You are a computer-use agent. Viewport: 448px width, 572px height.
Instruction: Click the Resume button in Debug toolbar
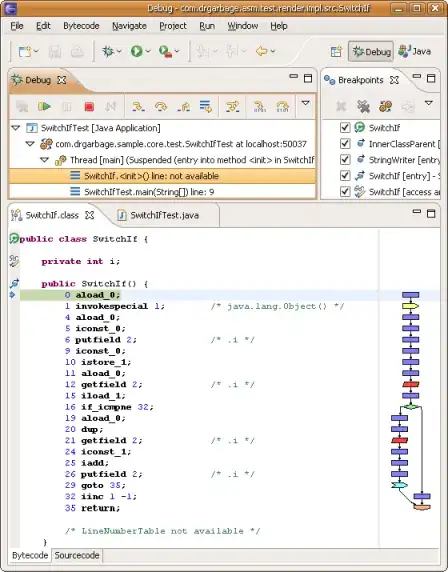click(x=44, y=107)
